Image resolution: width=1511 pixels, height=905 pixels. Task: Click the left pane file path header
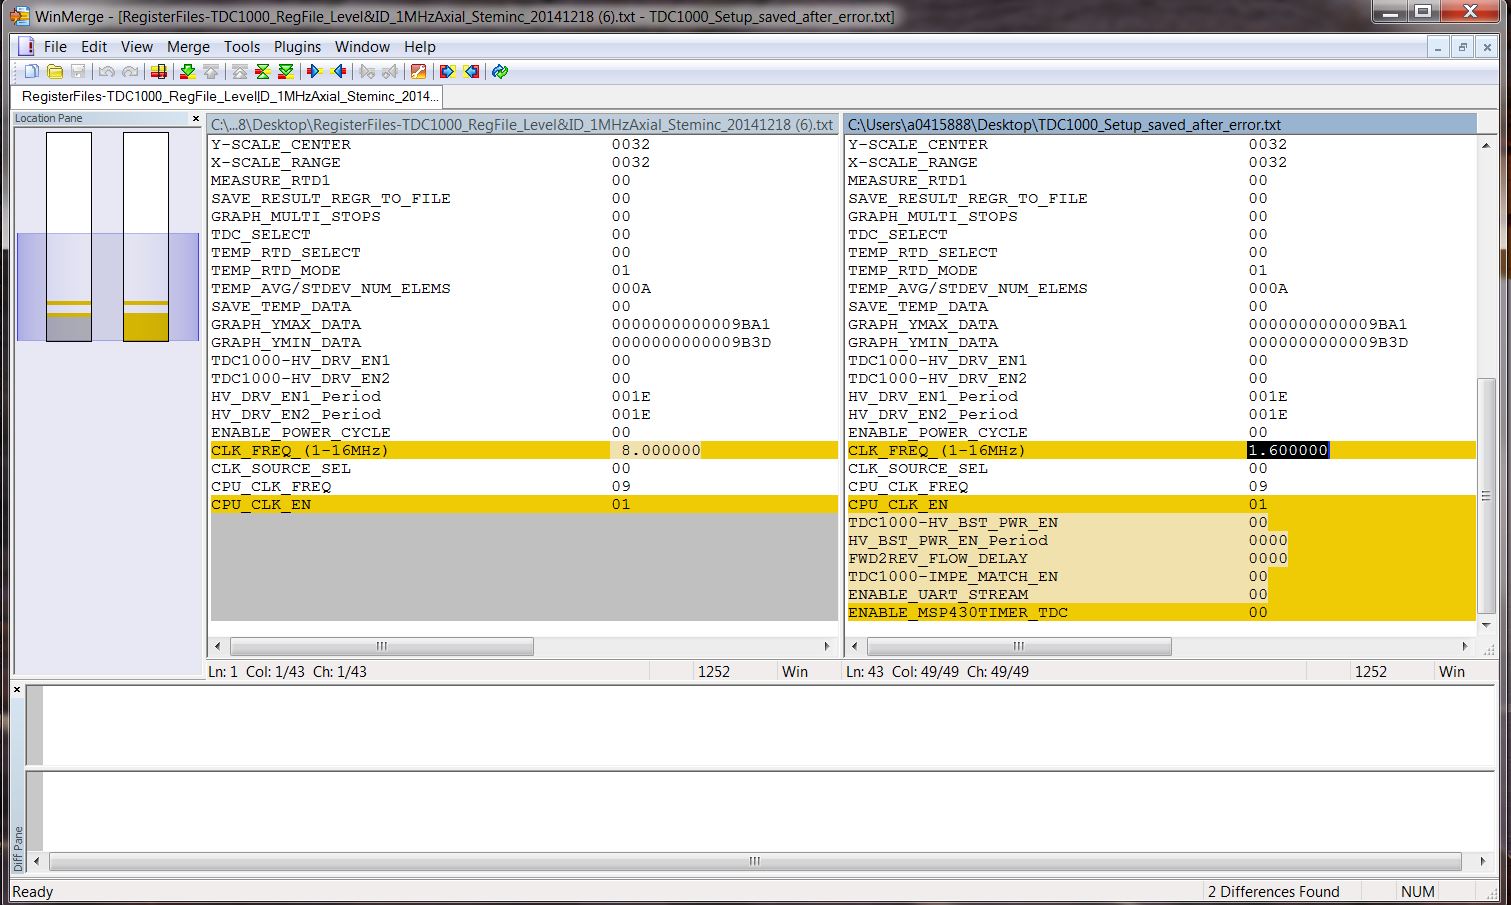point(522,124)
